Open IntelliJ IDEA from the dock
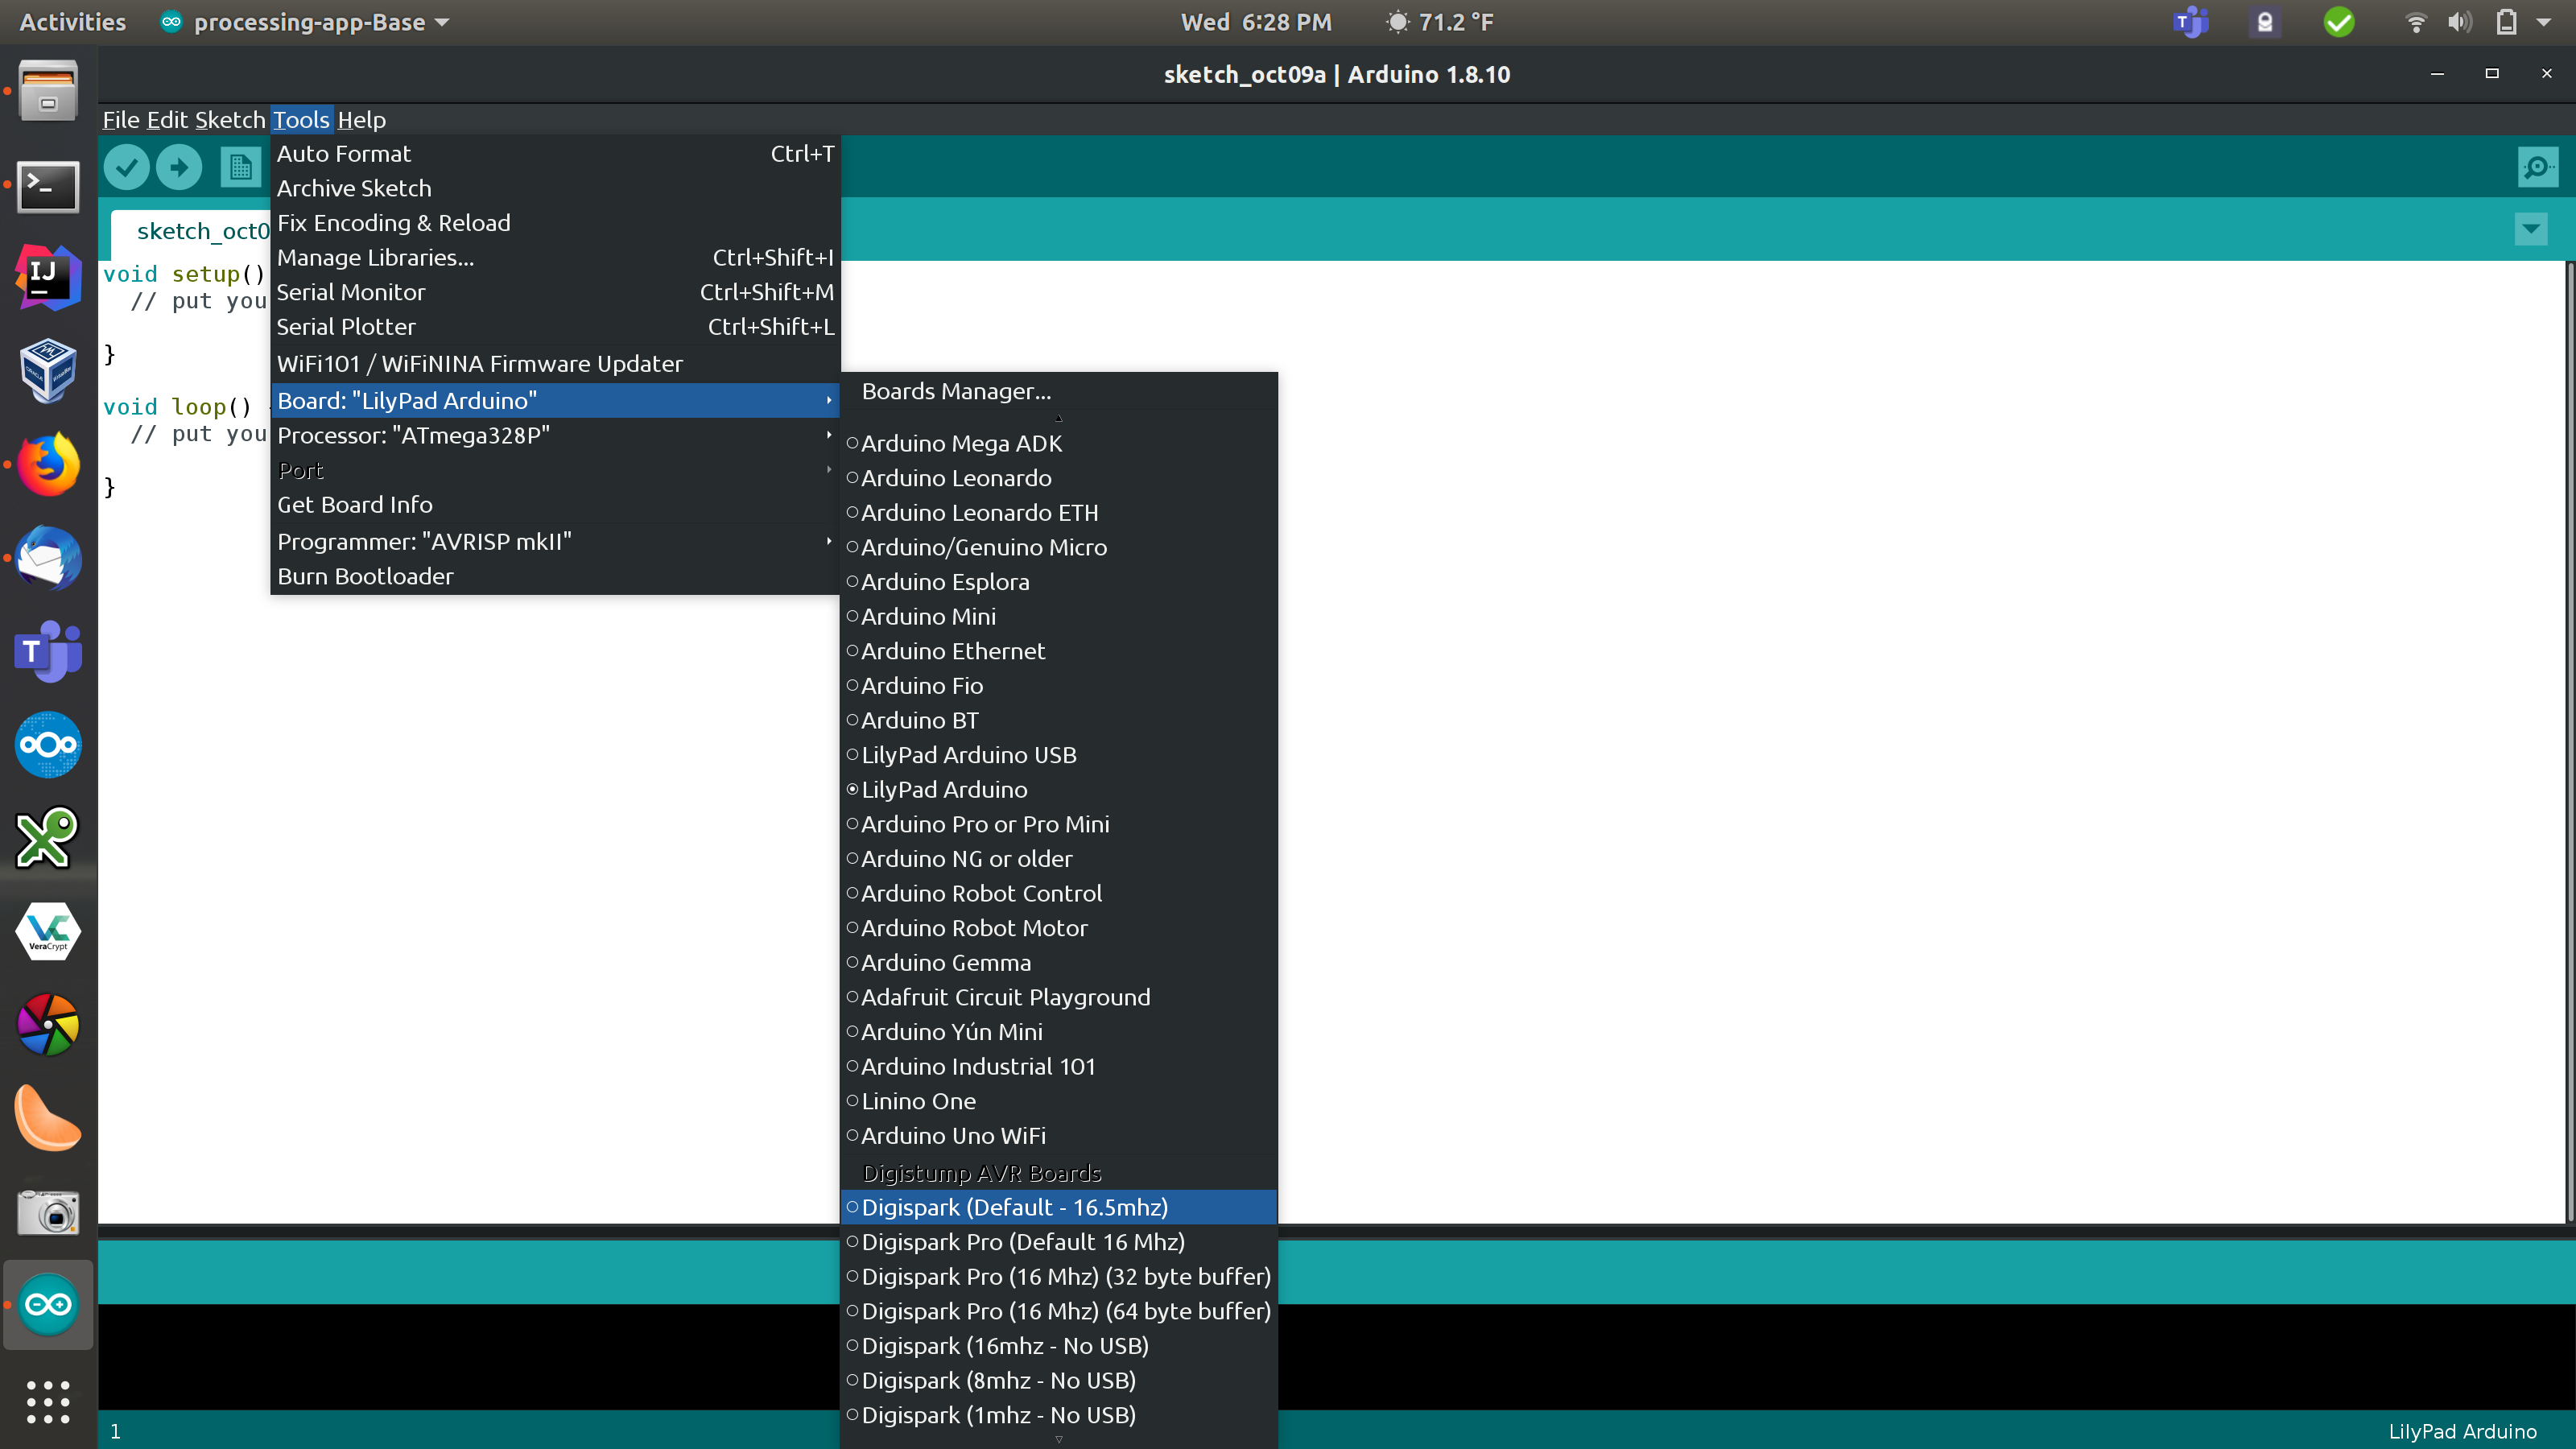Image resolution: width=2576 pixels, height=1449 pixels. [47, 277]
